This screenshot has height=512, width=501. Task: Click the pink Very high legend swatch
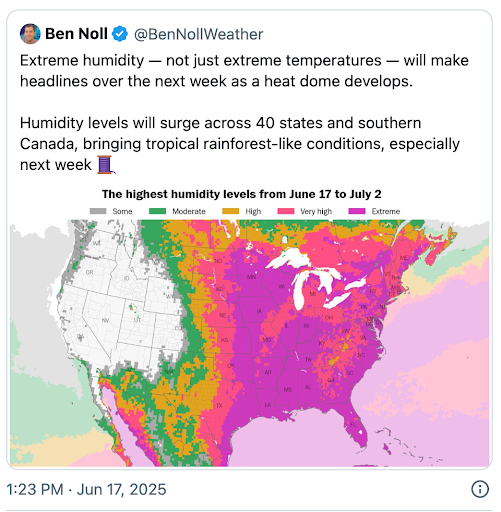[286, 211]
